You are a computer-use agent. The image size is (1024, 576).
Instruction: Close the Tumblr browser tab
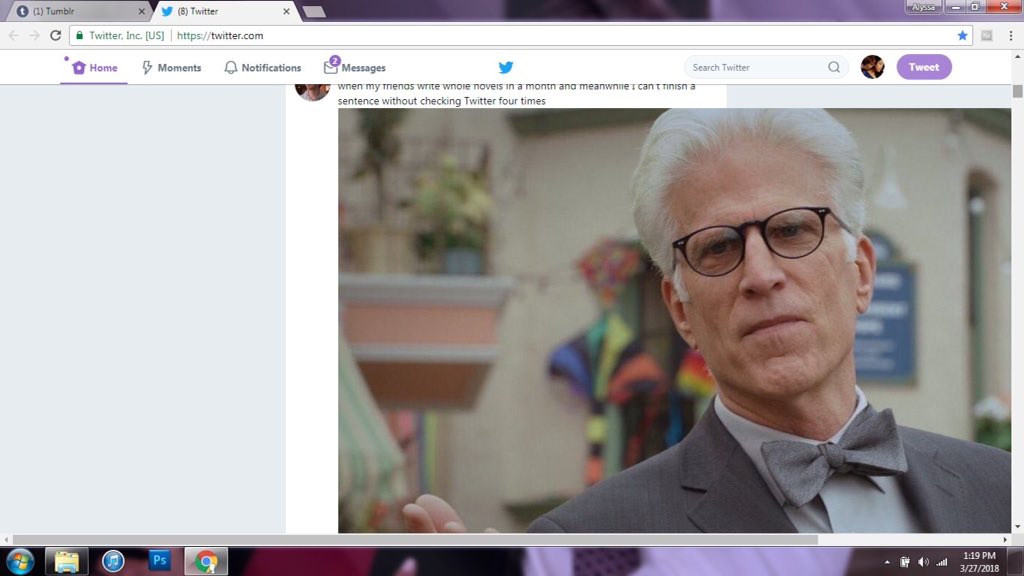pos(141,11)
